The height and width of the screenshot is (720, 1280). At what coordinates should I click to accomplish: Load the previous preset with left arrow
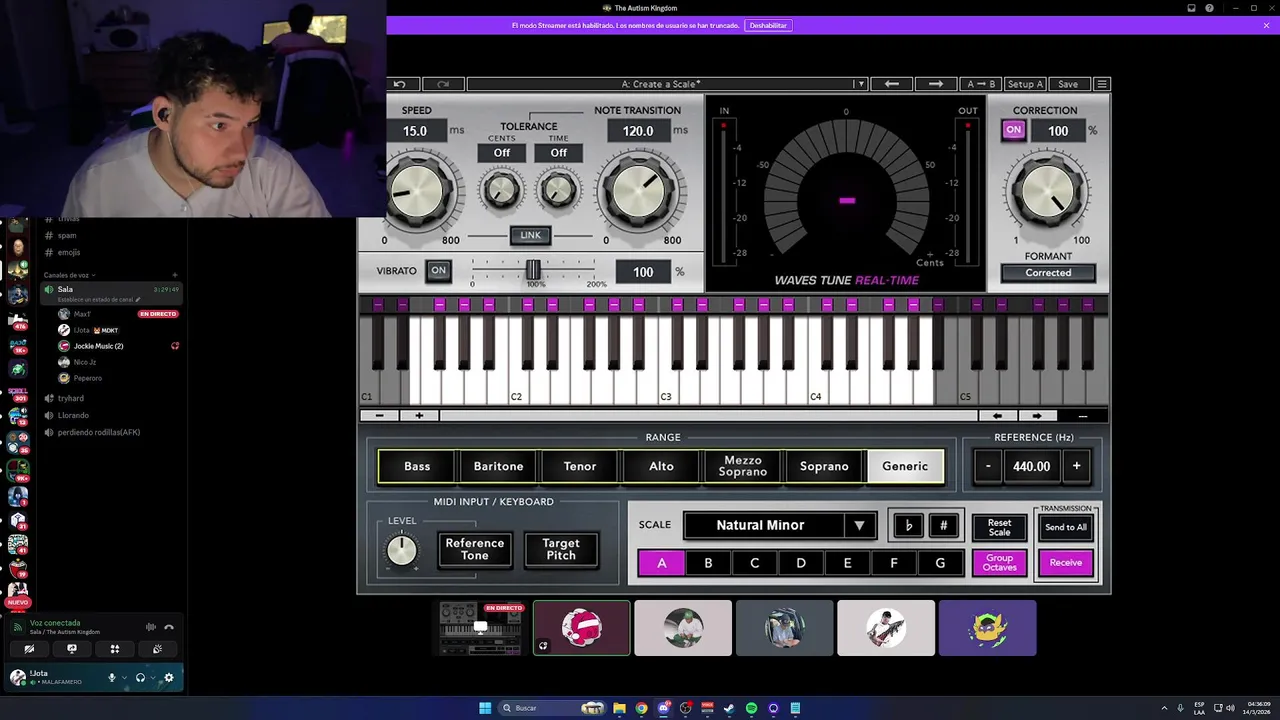tap(892, 84)
